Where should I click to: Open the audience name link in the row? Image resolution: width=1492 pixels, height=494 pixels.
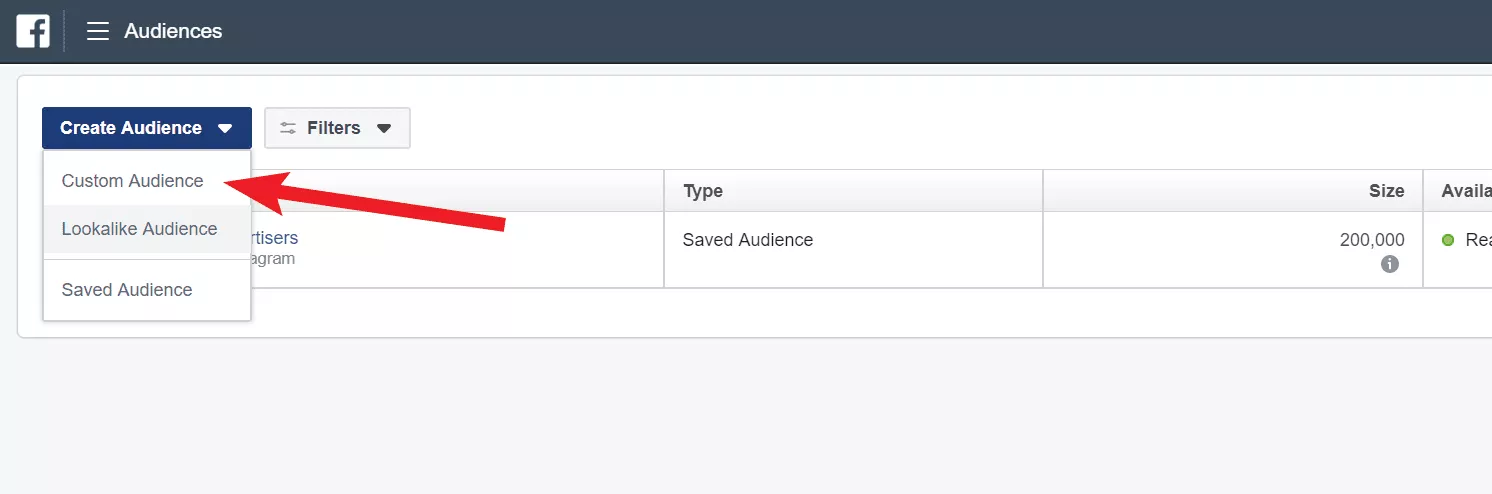click(273, 239)
